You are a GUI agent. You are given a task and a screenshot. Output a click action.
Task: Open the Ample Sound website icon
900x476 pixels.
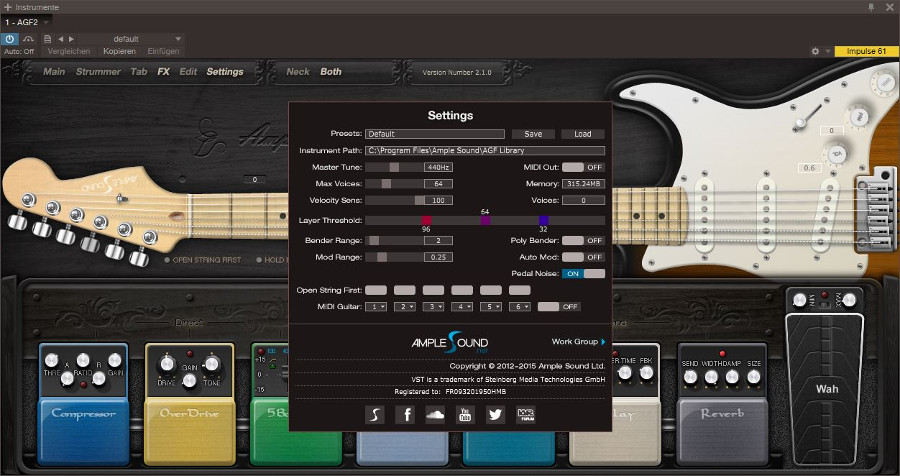pos(375,415)
